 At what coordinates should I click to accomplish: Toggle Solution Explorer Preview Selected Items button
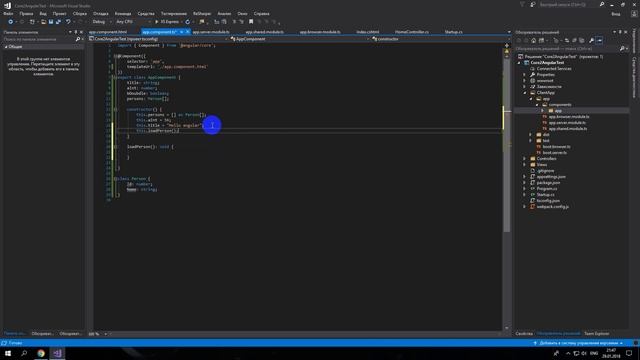click(x=599, y=40)
